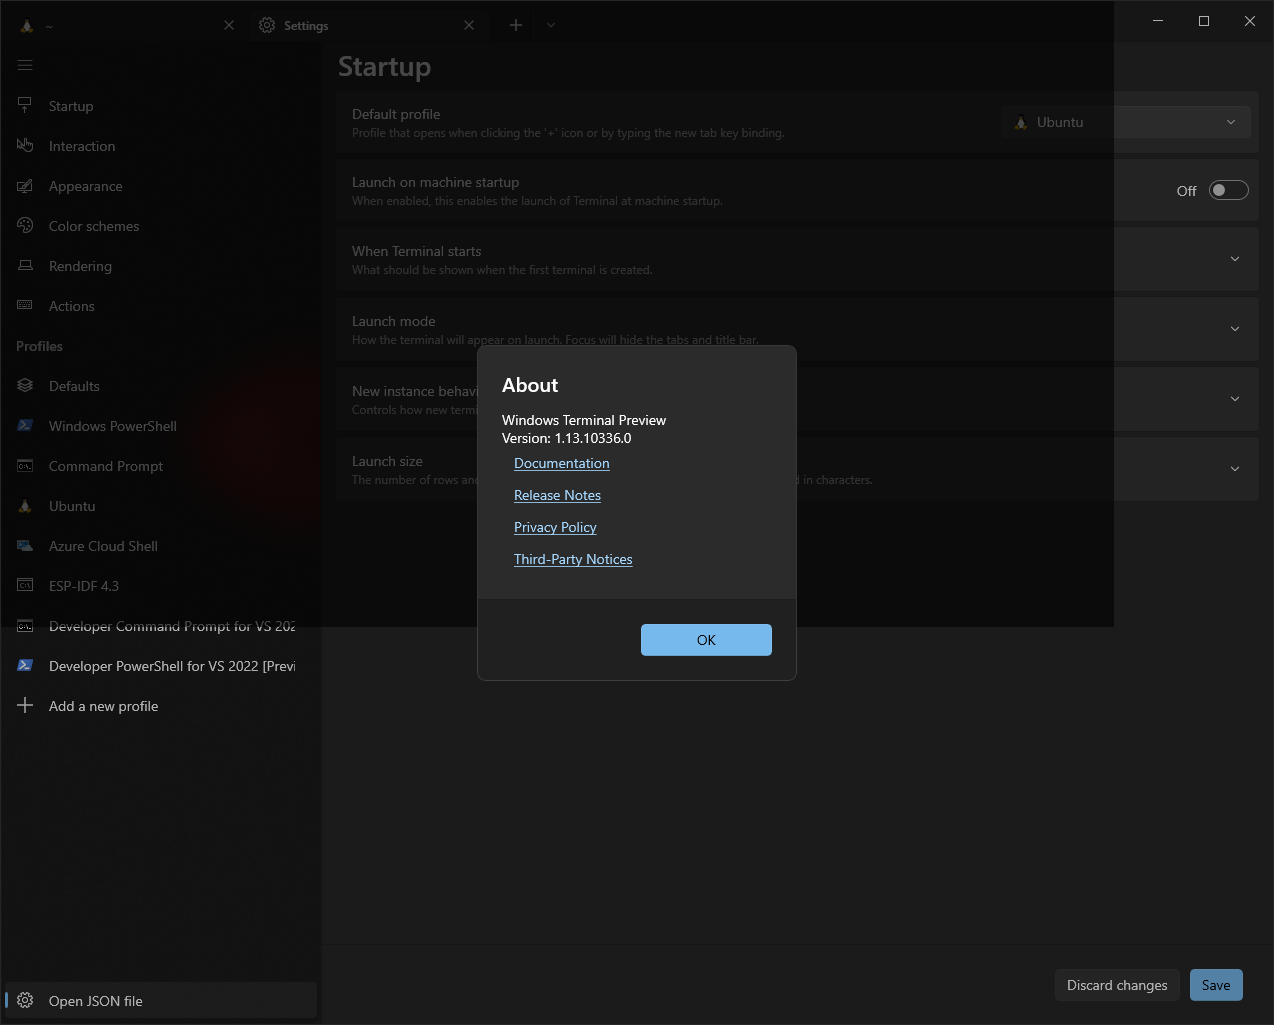
Task: Select the Ubuntu profile entry
Action: (x=160, y=506)
